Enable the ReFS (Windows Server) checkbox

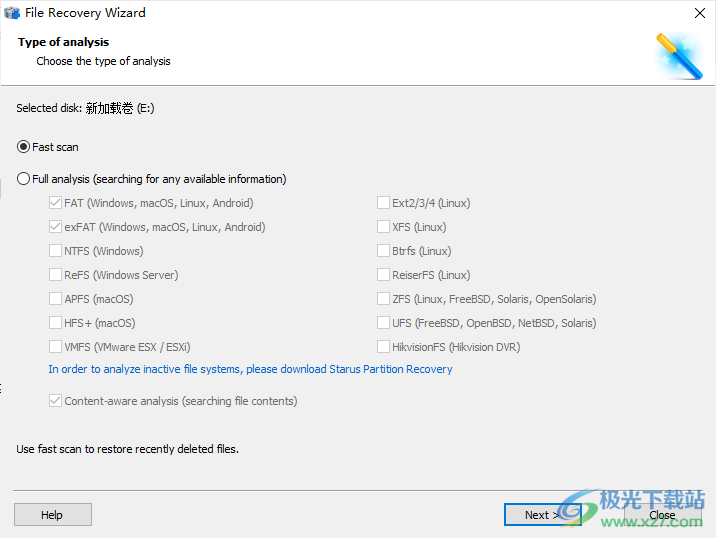56,275
